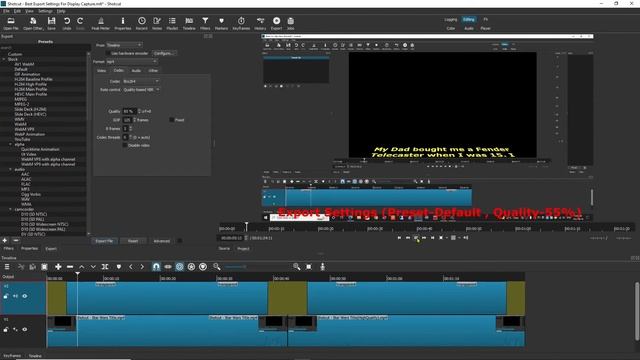The width and height of the screenshot is (640, 360).
Task: Show the Playlist panel
Action: [x=172, y=23]
